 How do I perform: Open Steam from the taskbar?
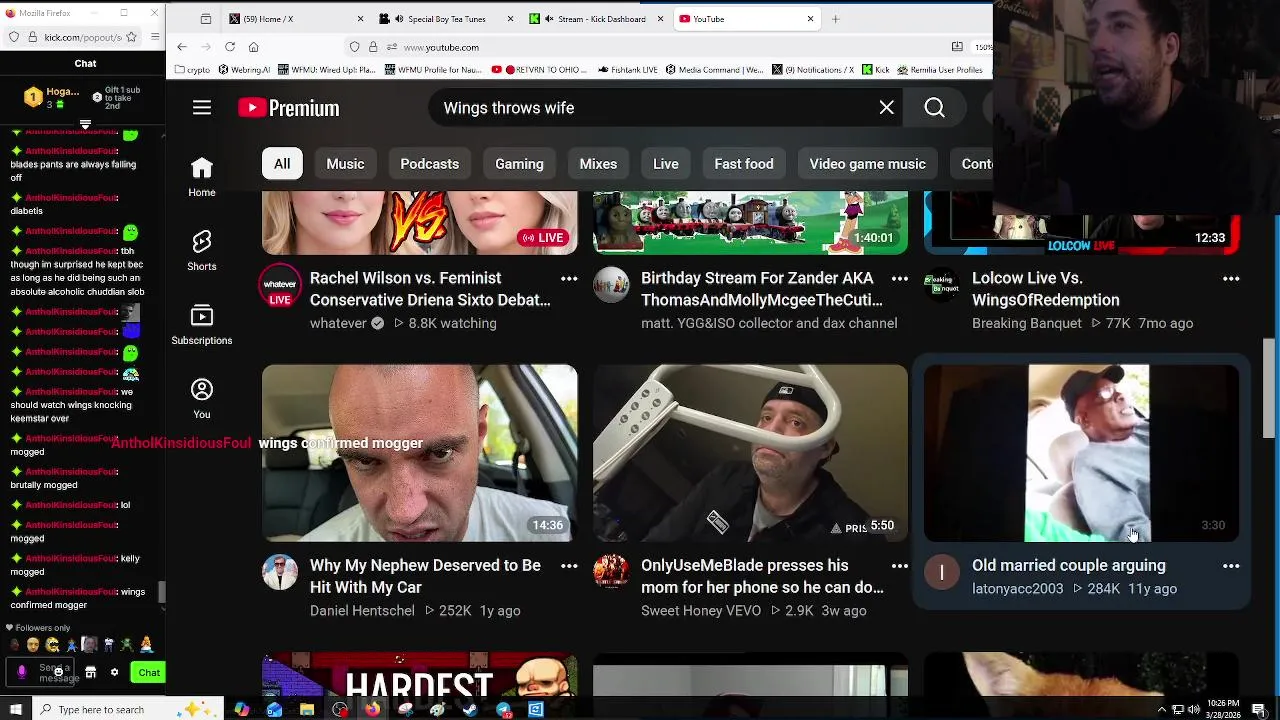(x=470, y=710)
